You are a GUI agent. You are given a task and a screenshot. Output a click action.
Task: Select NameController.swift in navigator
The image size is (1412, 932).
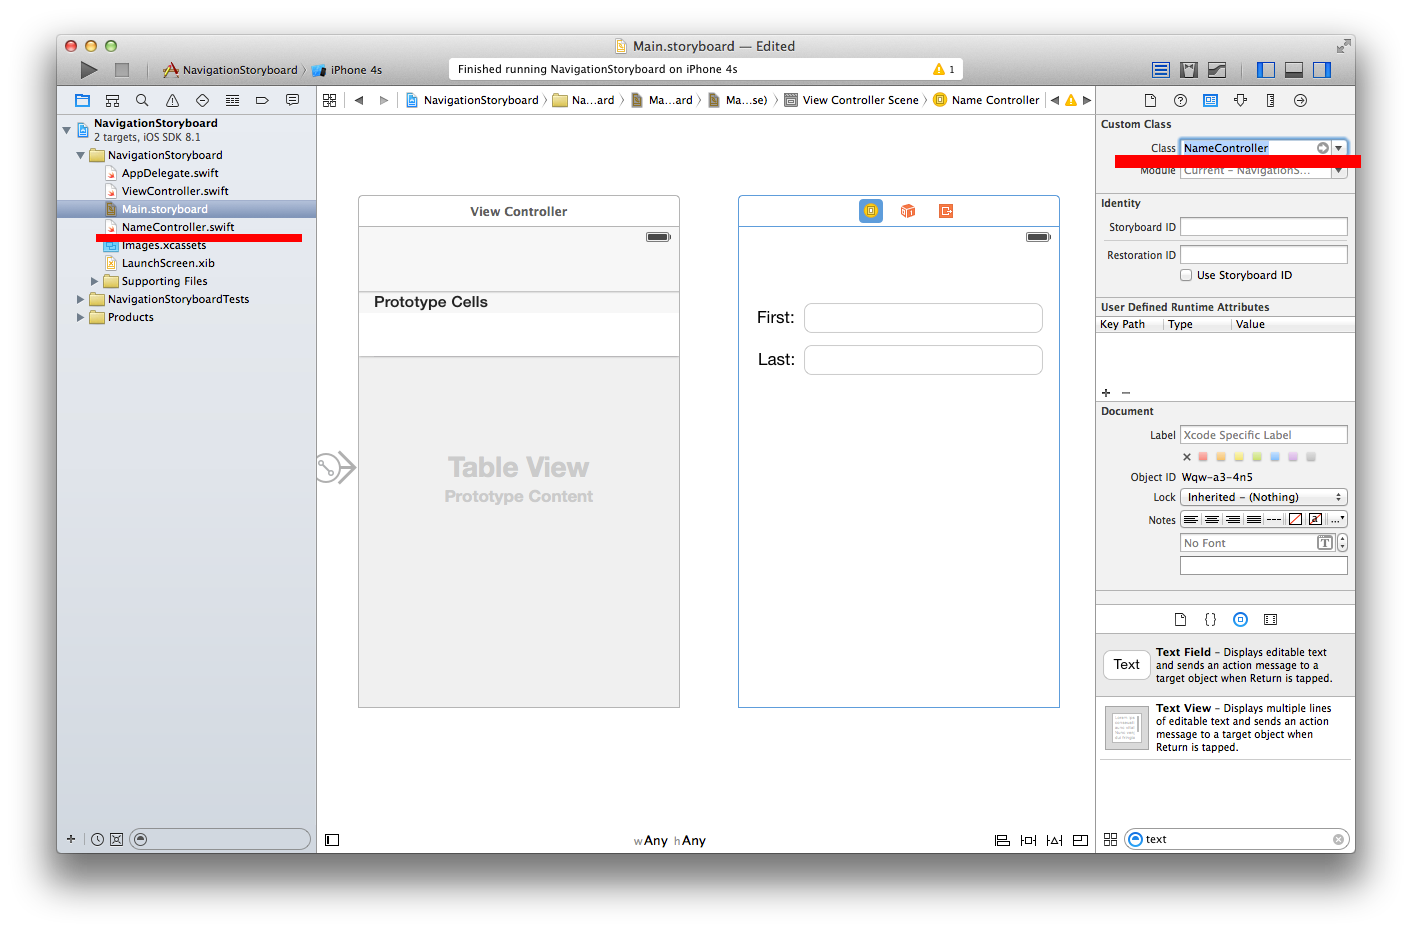(178, 227)
